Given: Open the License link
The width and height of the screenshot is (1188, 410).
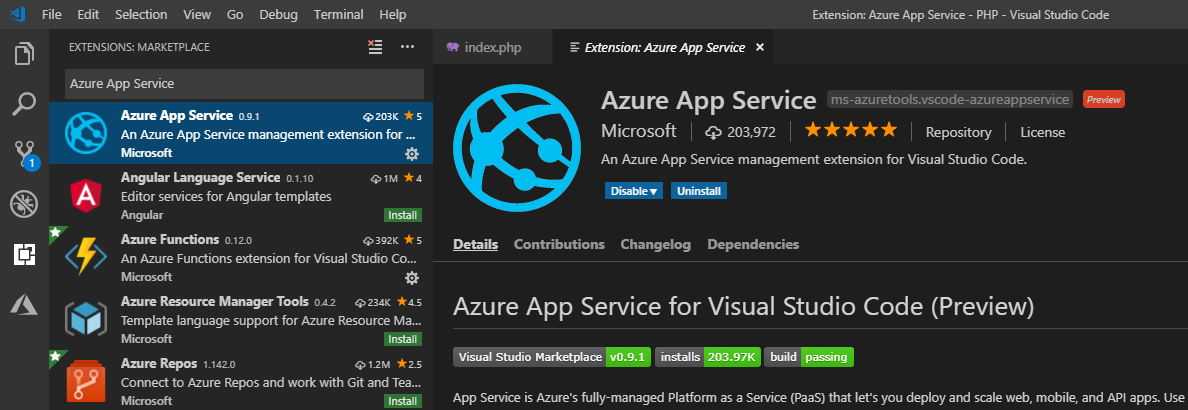Looking at the screenshot, I should pos(1043,132).
